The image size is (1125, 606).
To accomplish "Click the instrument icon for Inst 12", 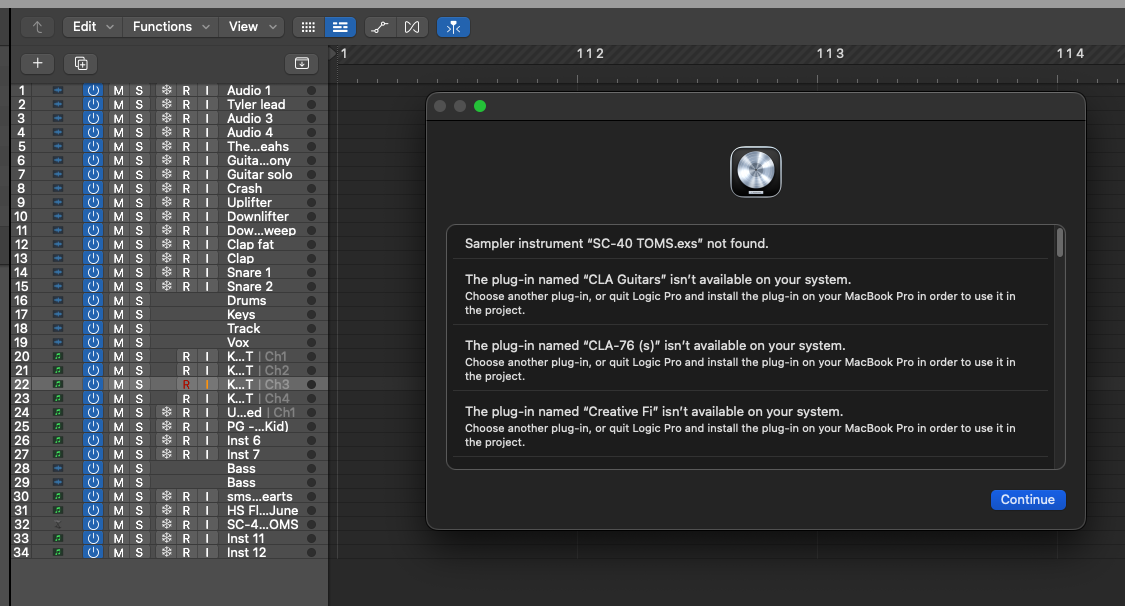I will [x=58, y=552].
